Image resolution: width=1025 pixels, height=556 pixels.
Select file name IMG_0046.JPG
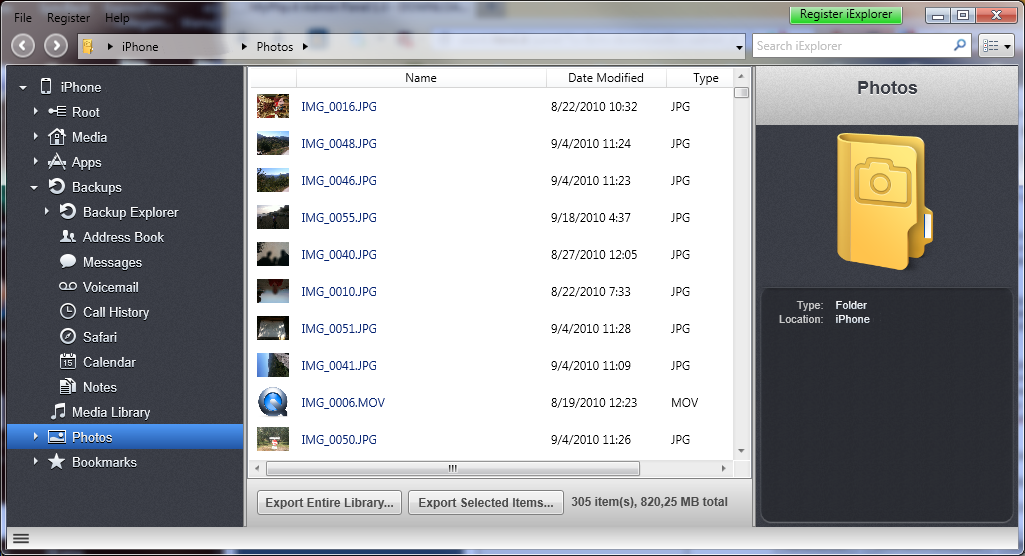coord(339,180)
